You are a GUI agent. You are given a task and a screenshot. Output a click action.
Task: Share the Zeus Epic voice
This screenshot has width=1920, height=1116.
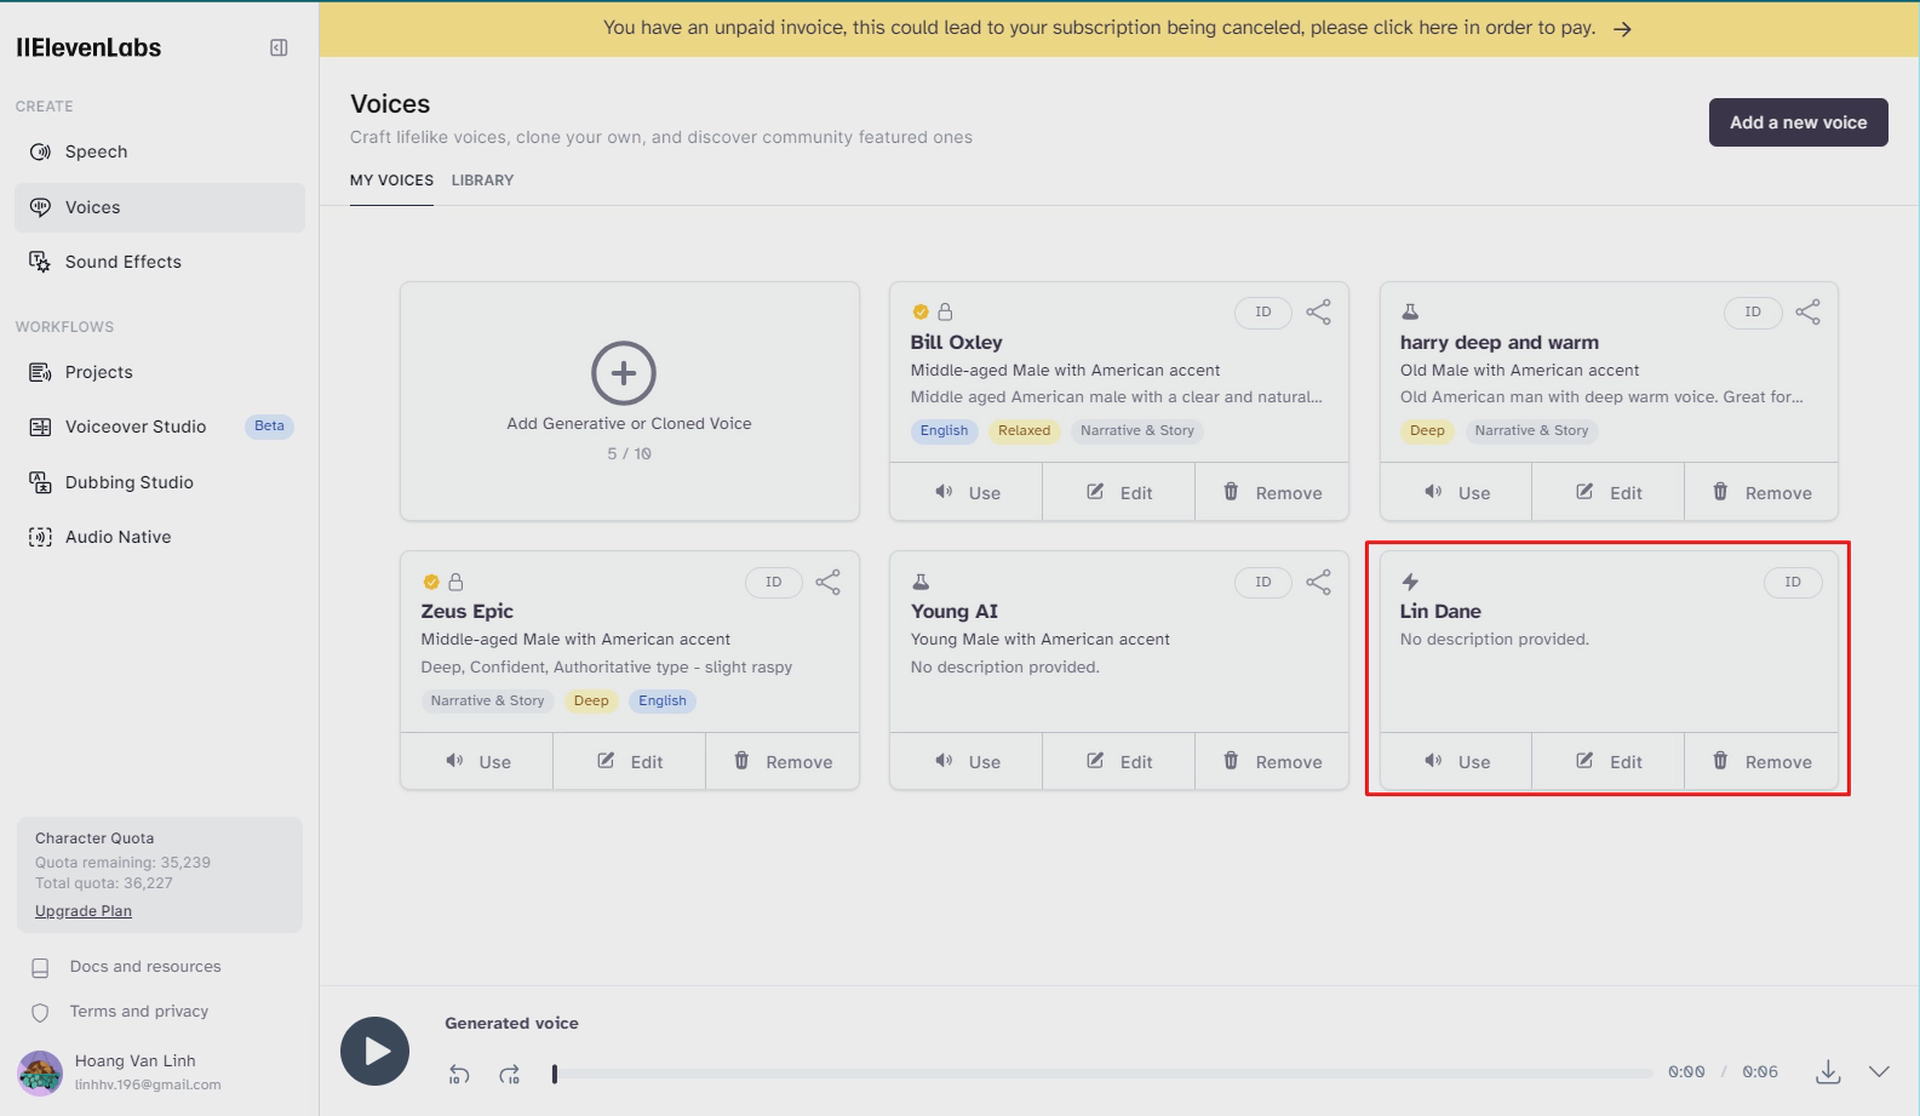point(828,582)
